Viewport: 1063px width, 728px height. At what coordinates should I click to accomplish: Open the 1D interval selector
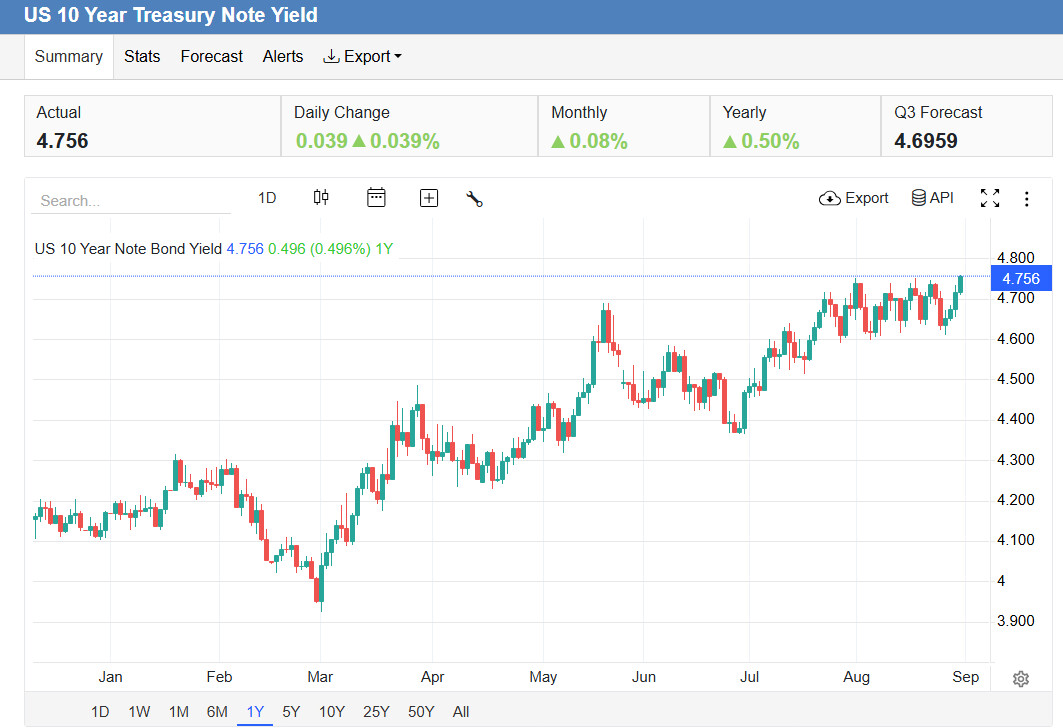pyautogui.click(x=267, y=198)
